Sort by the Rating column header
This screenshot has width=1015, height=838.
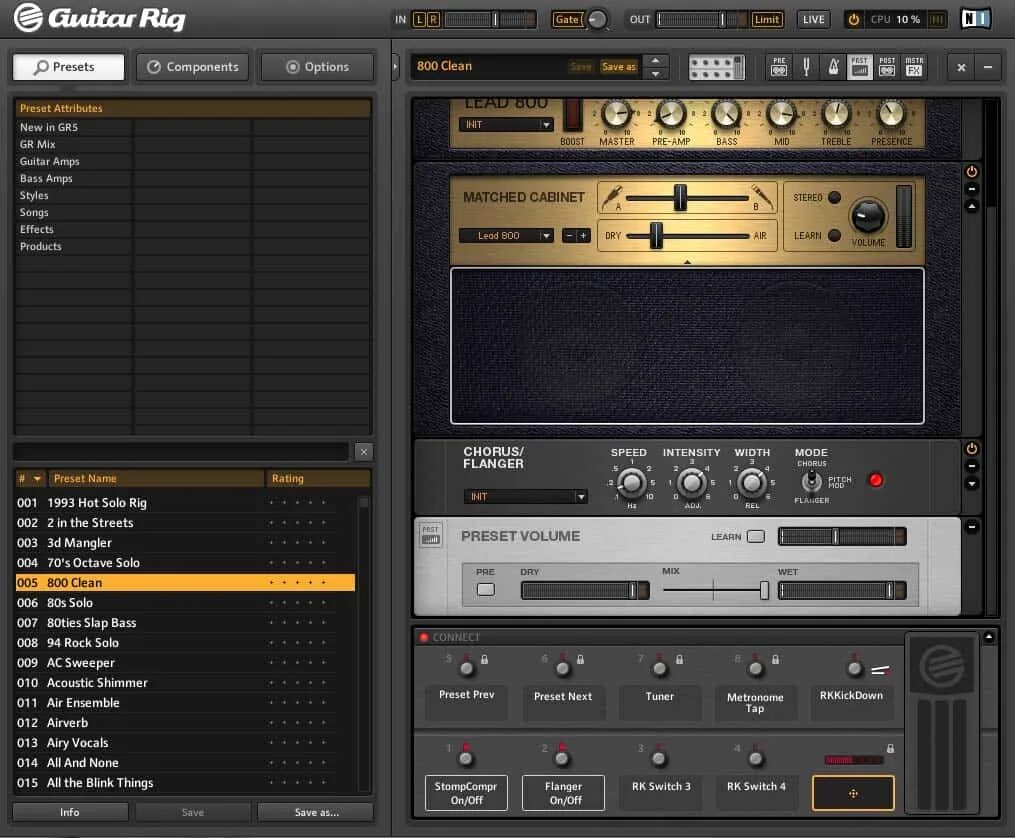coord(317,479)
